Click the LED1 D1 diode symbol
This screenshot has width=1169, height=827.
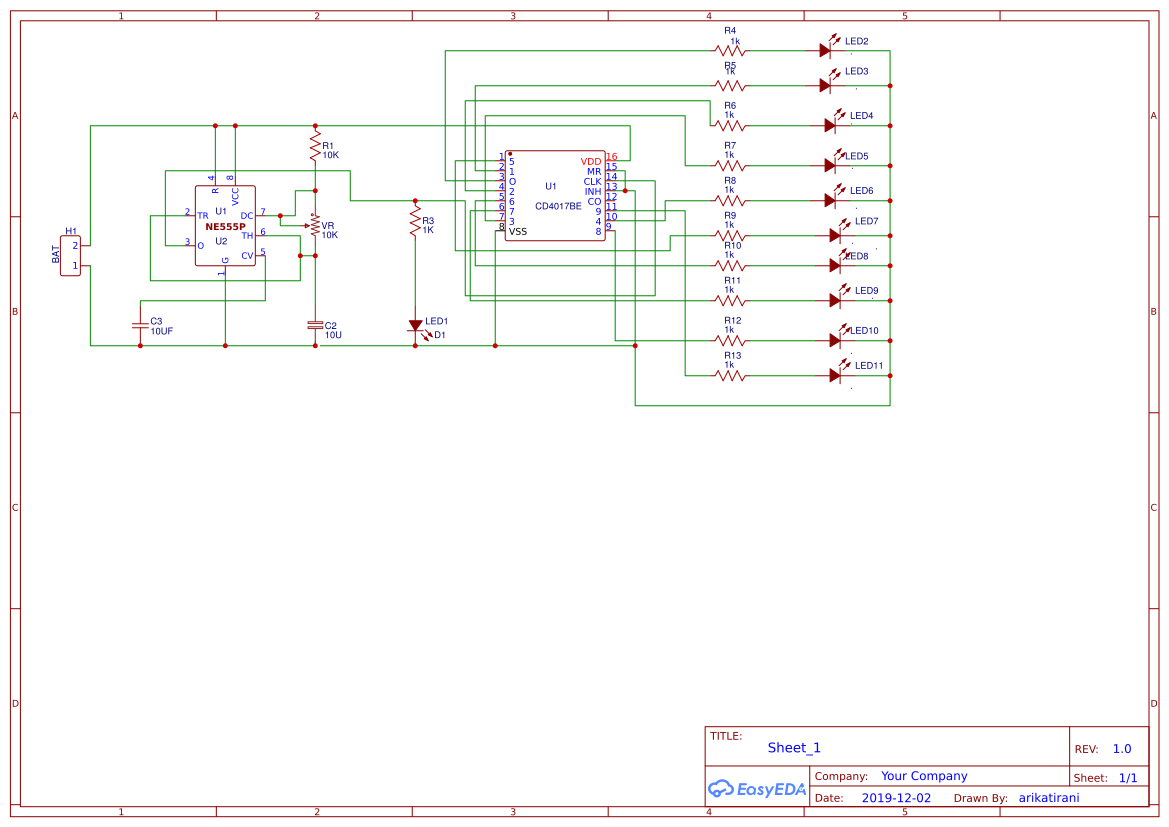click(417, 328)
